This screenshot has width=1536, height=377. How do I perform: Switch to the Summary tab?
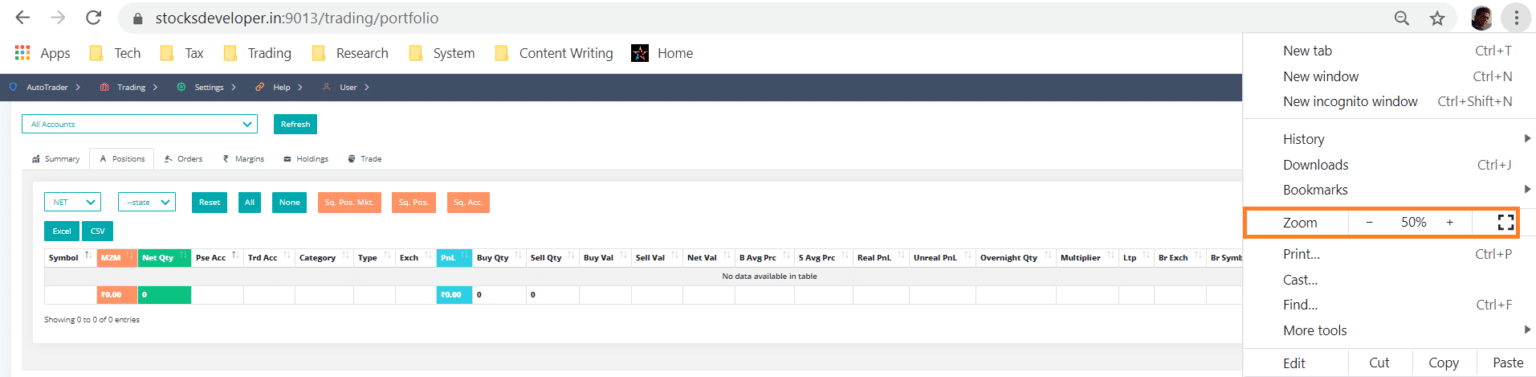(x=55, y=159)
